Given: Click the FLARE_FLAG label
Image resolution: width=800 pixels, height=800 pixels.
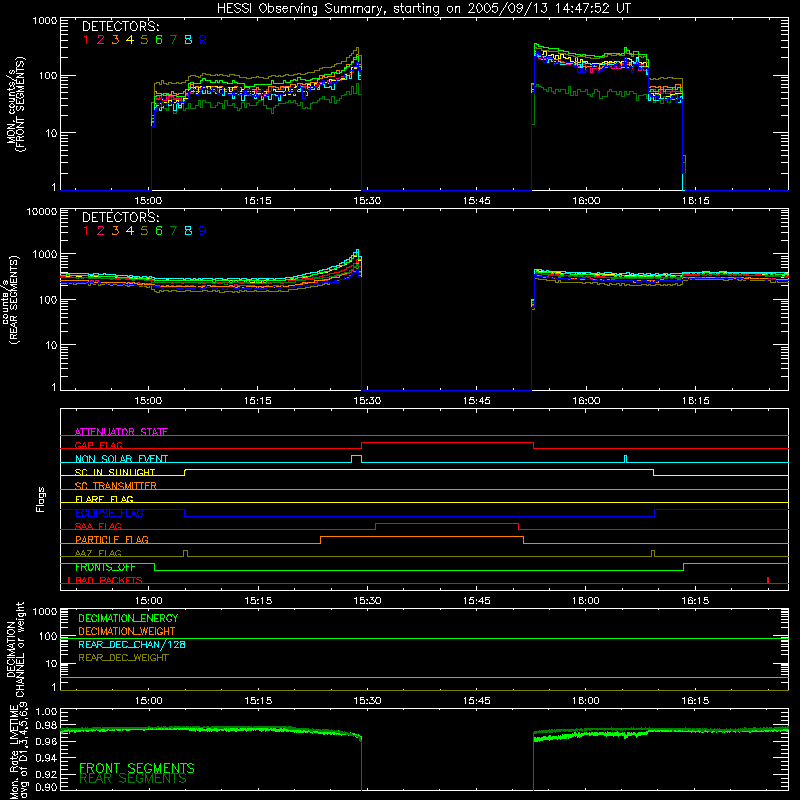Looking at the screenshot, I should click(104, 499).
